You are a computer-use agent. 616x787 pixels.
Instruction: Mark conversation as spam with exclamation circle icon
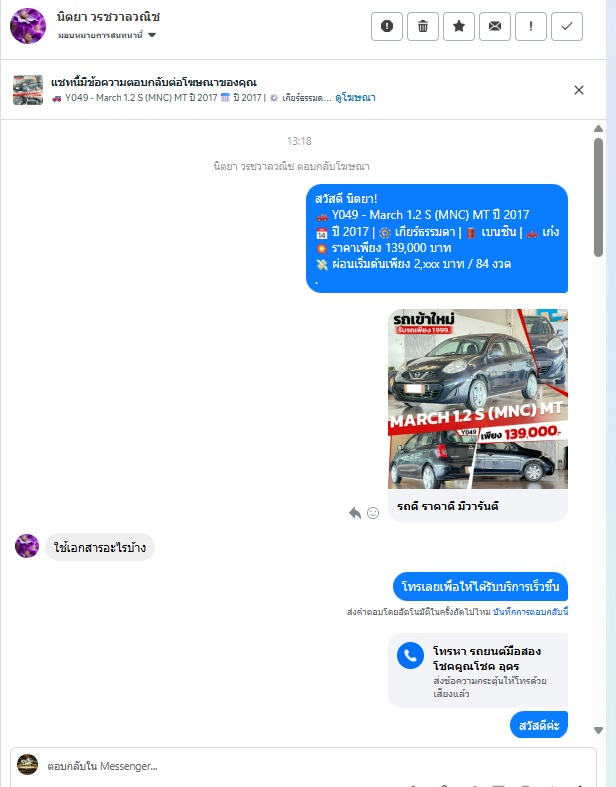(387, 26)
